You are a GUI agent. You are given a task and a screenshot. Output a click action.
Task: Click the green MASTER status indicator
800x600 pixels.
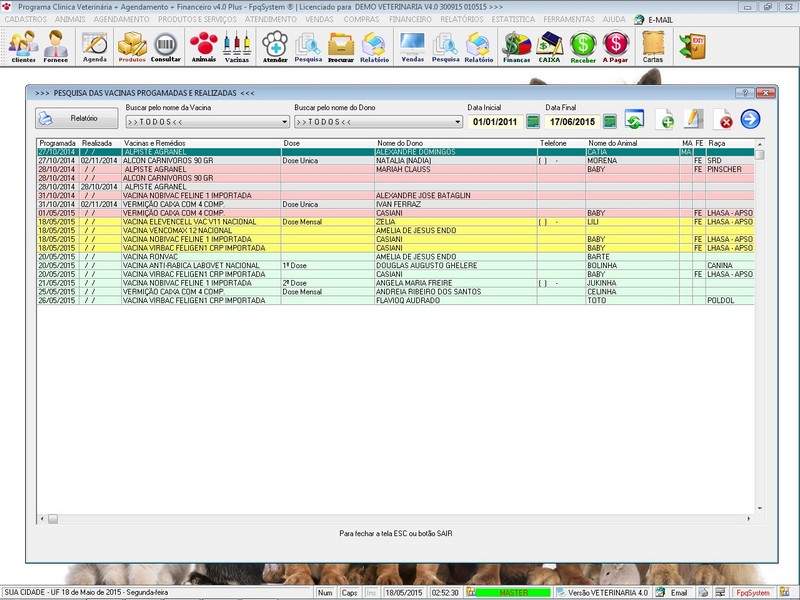(513, 592)
